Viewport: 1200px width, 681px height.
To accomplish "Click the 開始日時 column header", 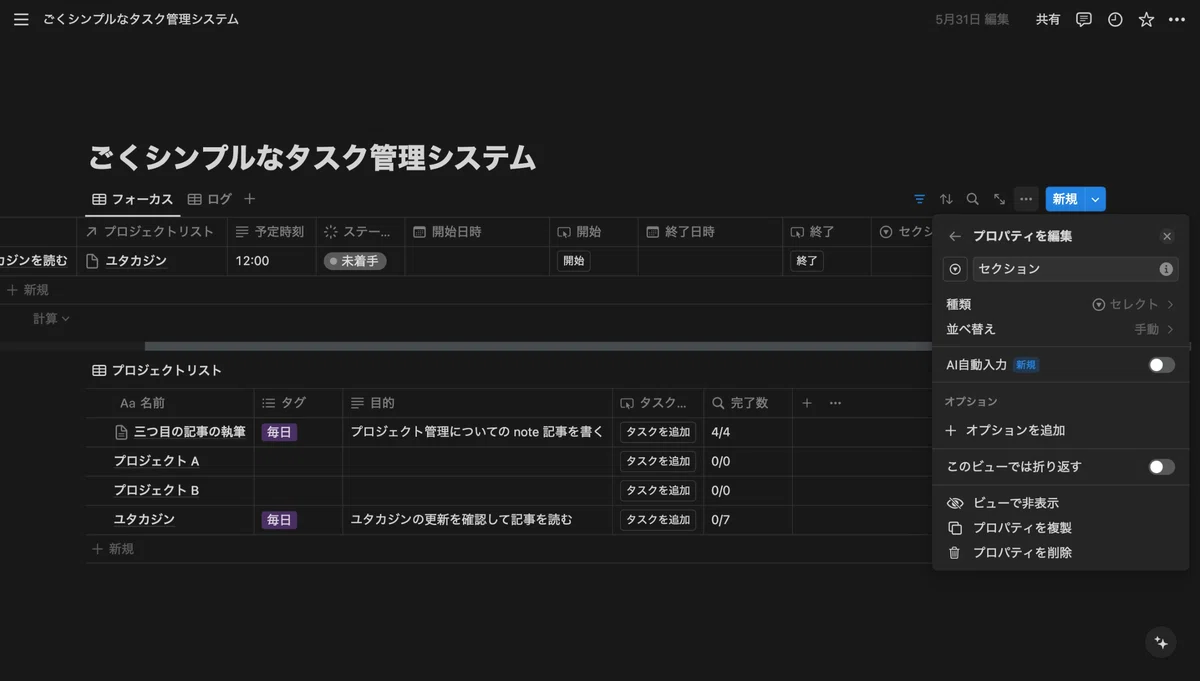I will click(x=477, y=232).
